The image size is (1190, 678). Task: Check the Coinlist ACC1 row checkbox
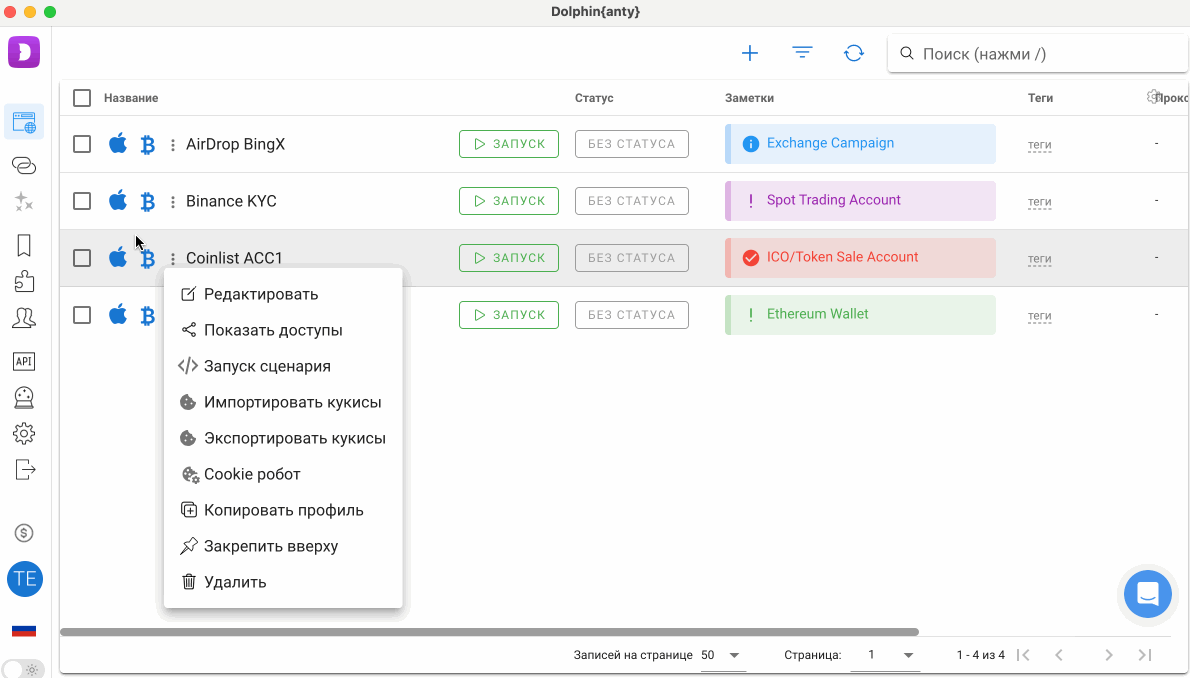(x=82, y=257)
